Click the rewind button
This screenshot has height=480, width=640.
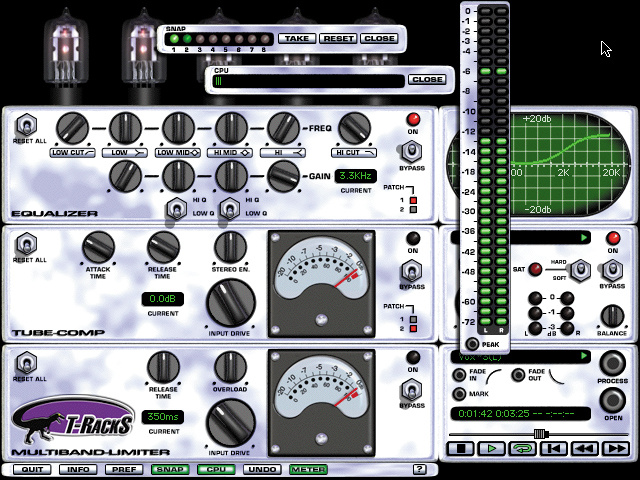585,449
